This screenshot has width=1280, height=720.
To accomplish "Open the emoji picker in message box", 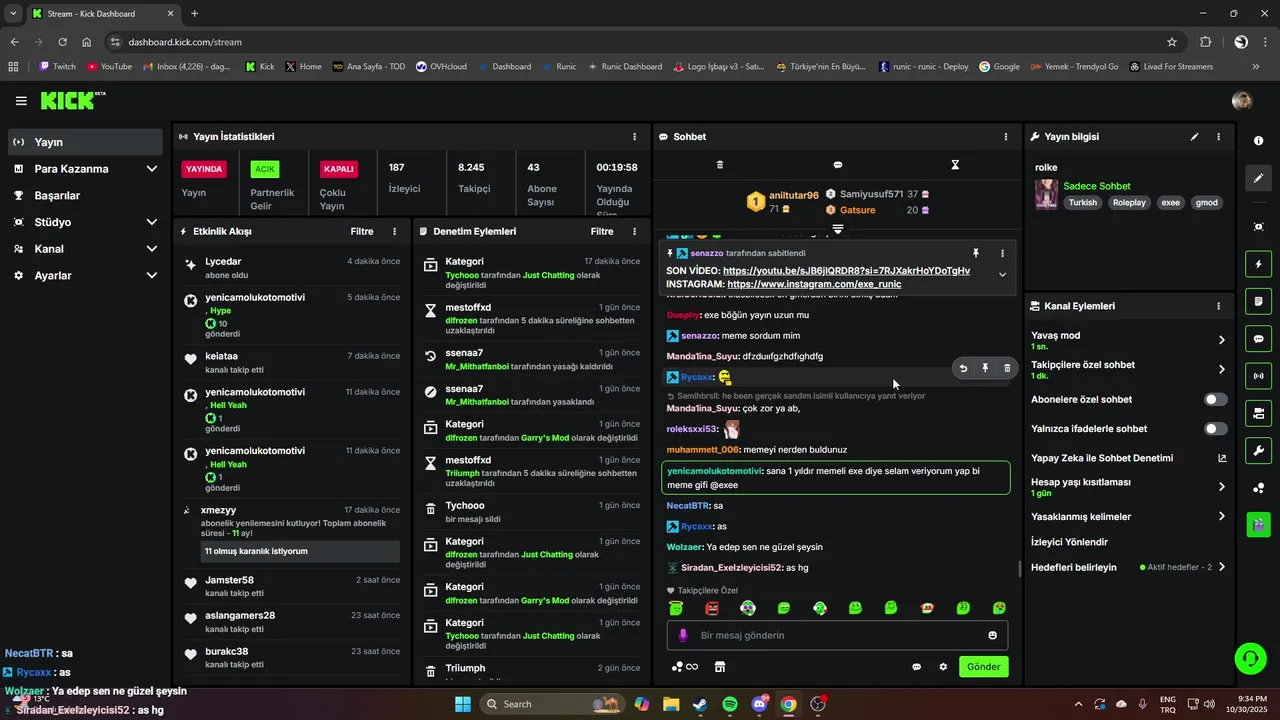I will click(x=992, y=635).
